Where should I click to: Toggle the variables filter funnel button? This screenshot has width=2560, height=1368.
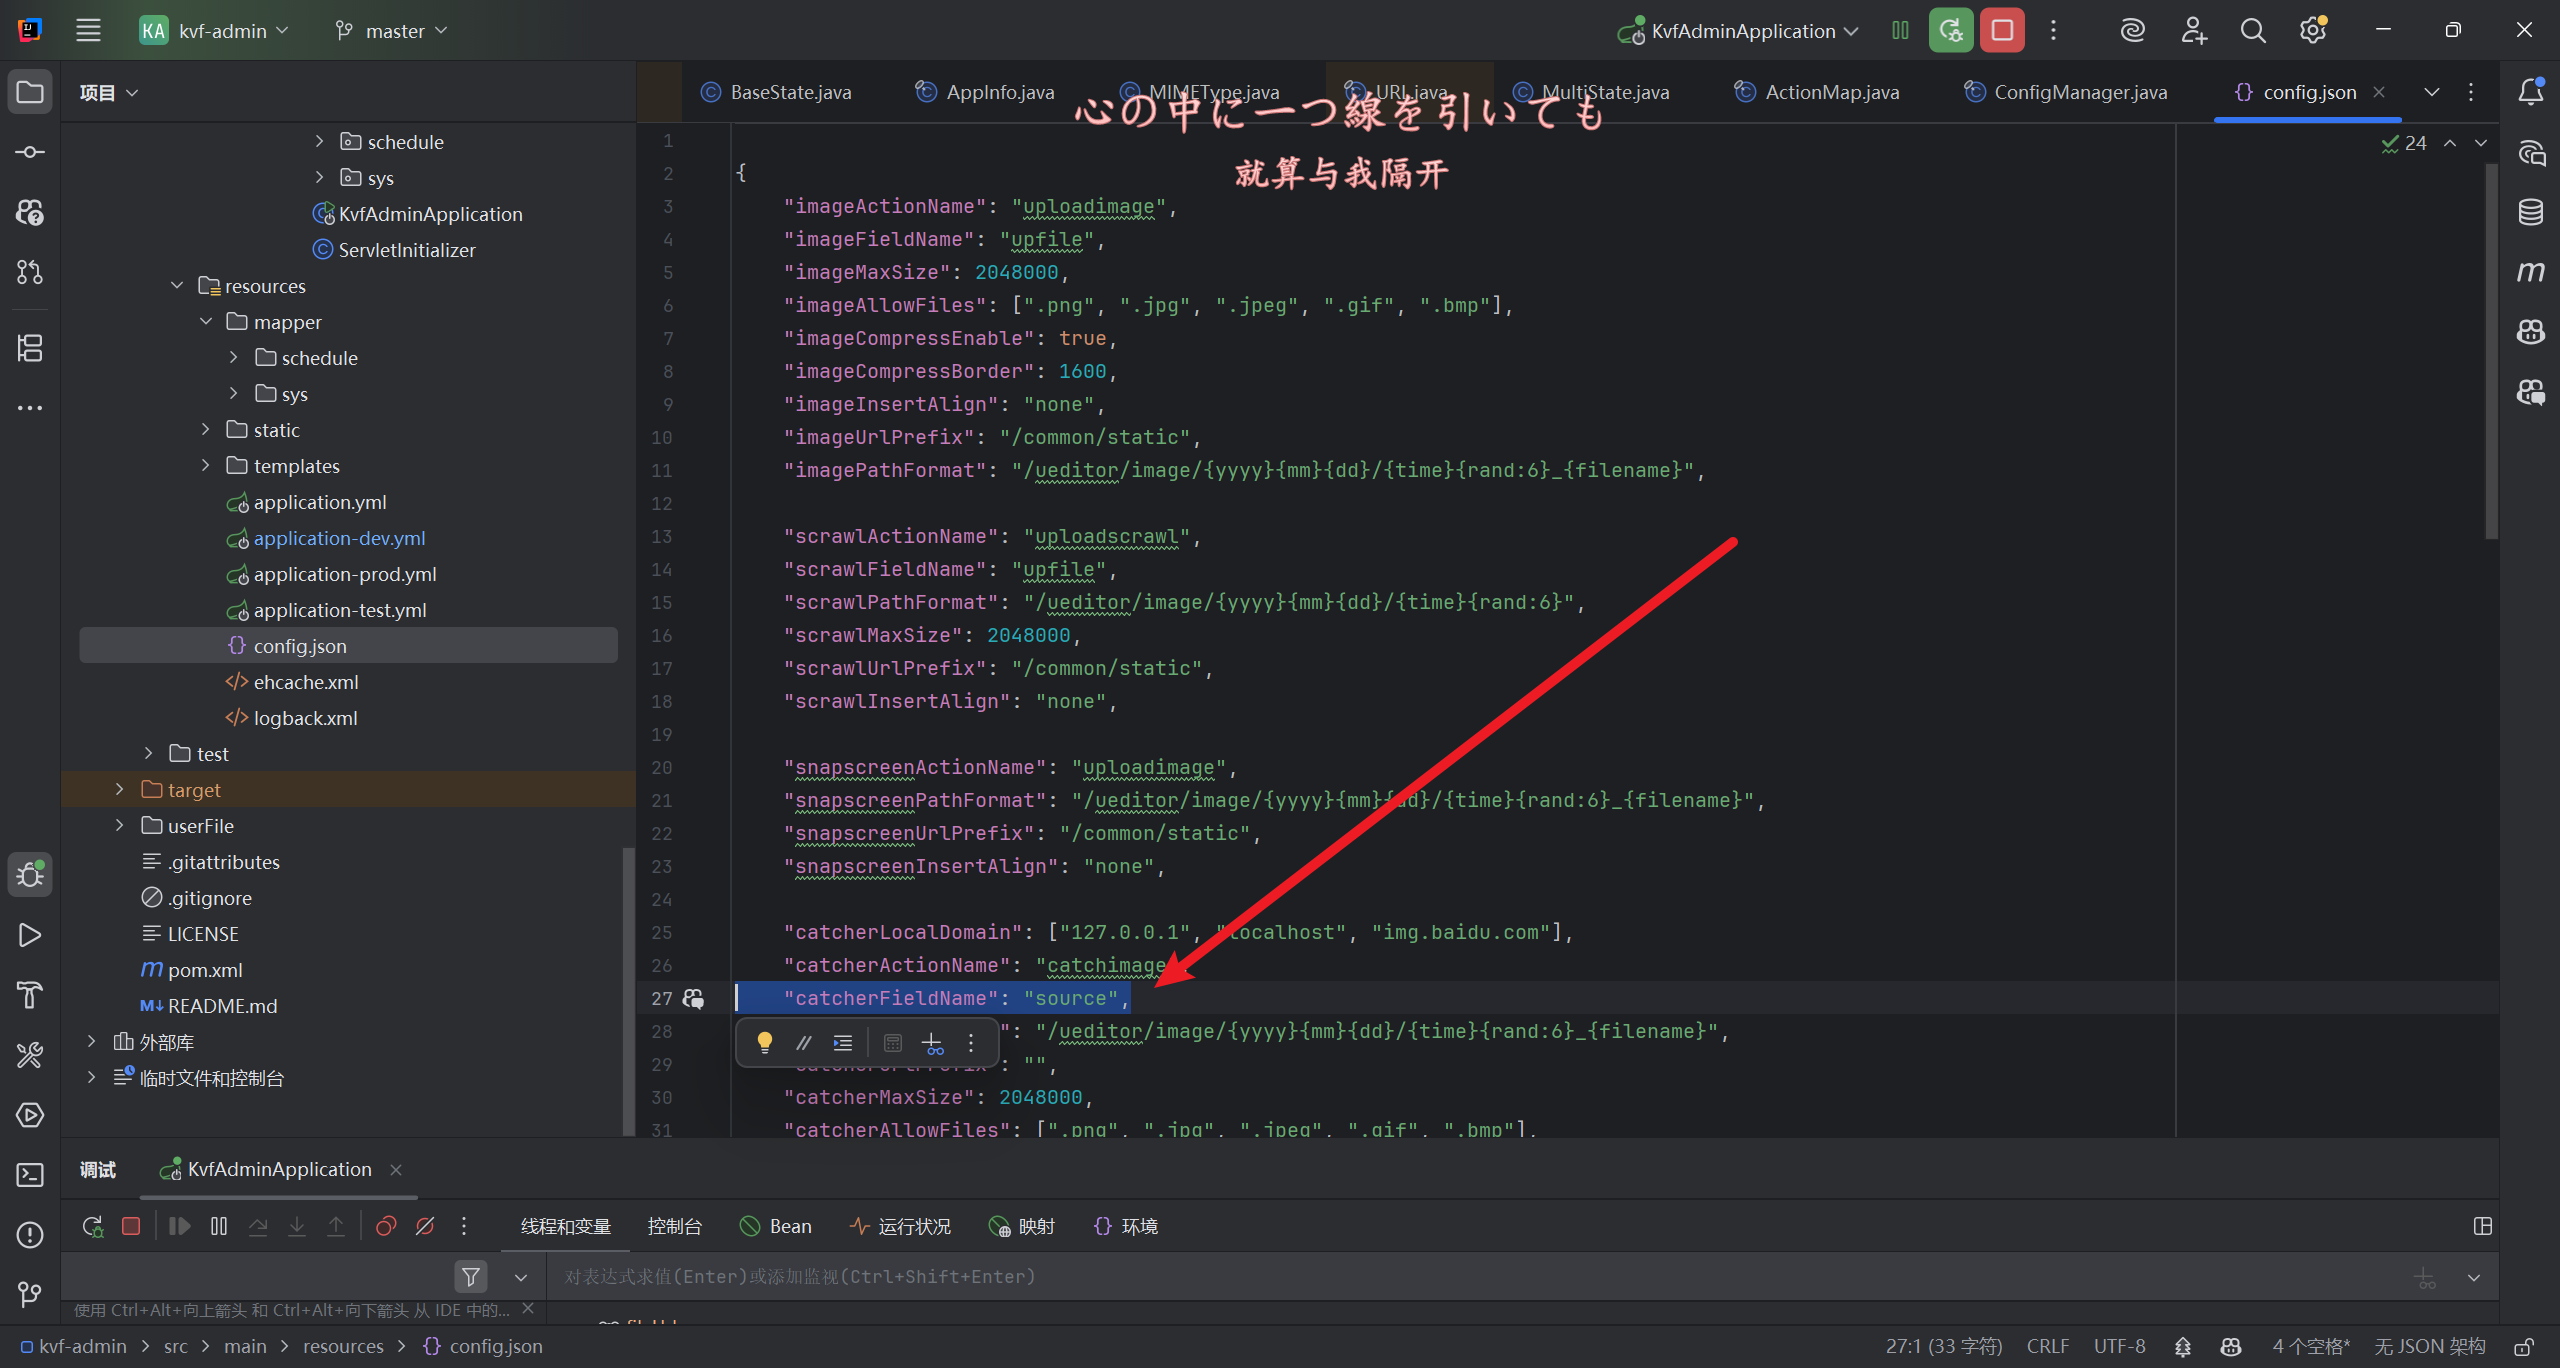click(471, 1276)
